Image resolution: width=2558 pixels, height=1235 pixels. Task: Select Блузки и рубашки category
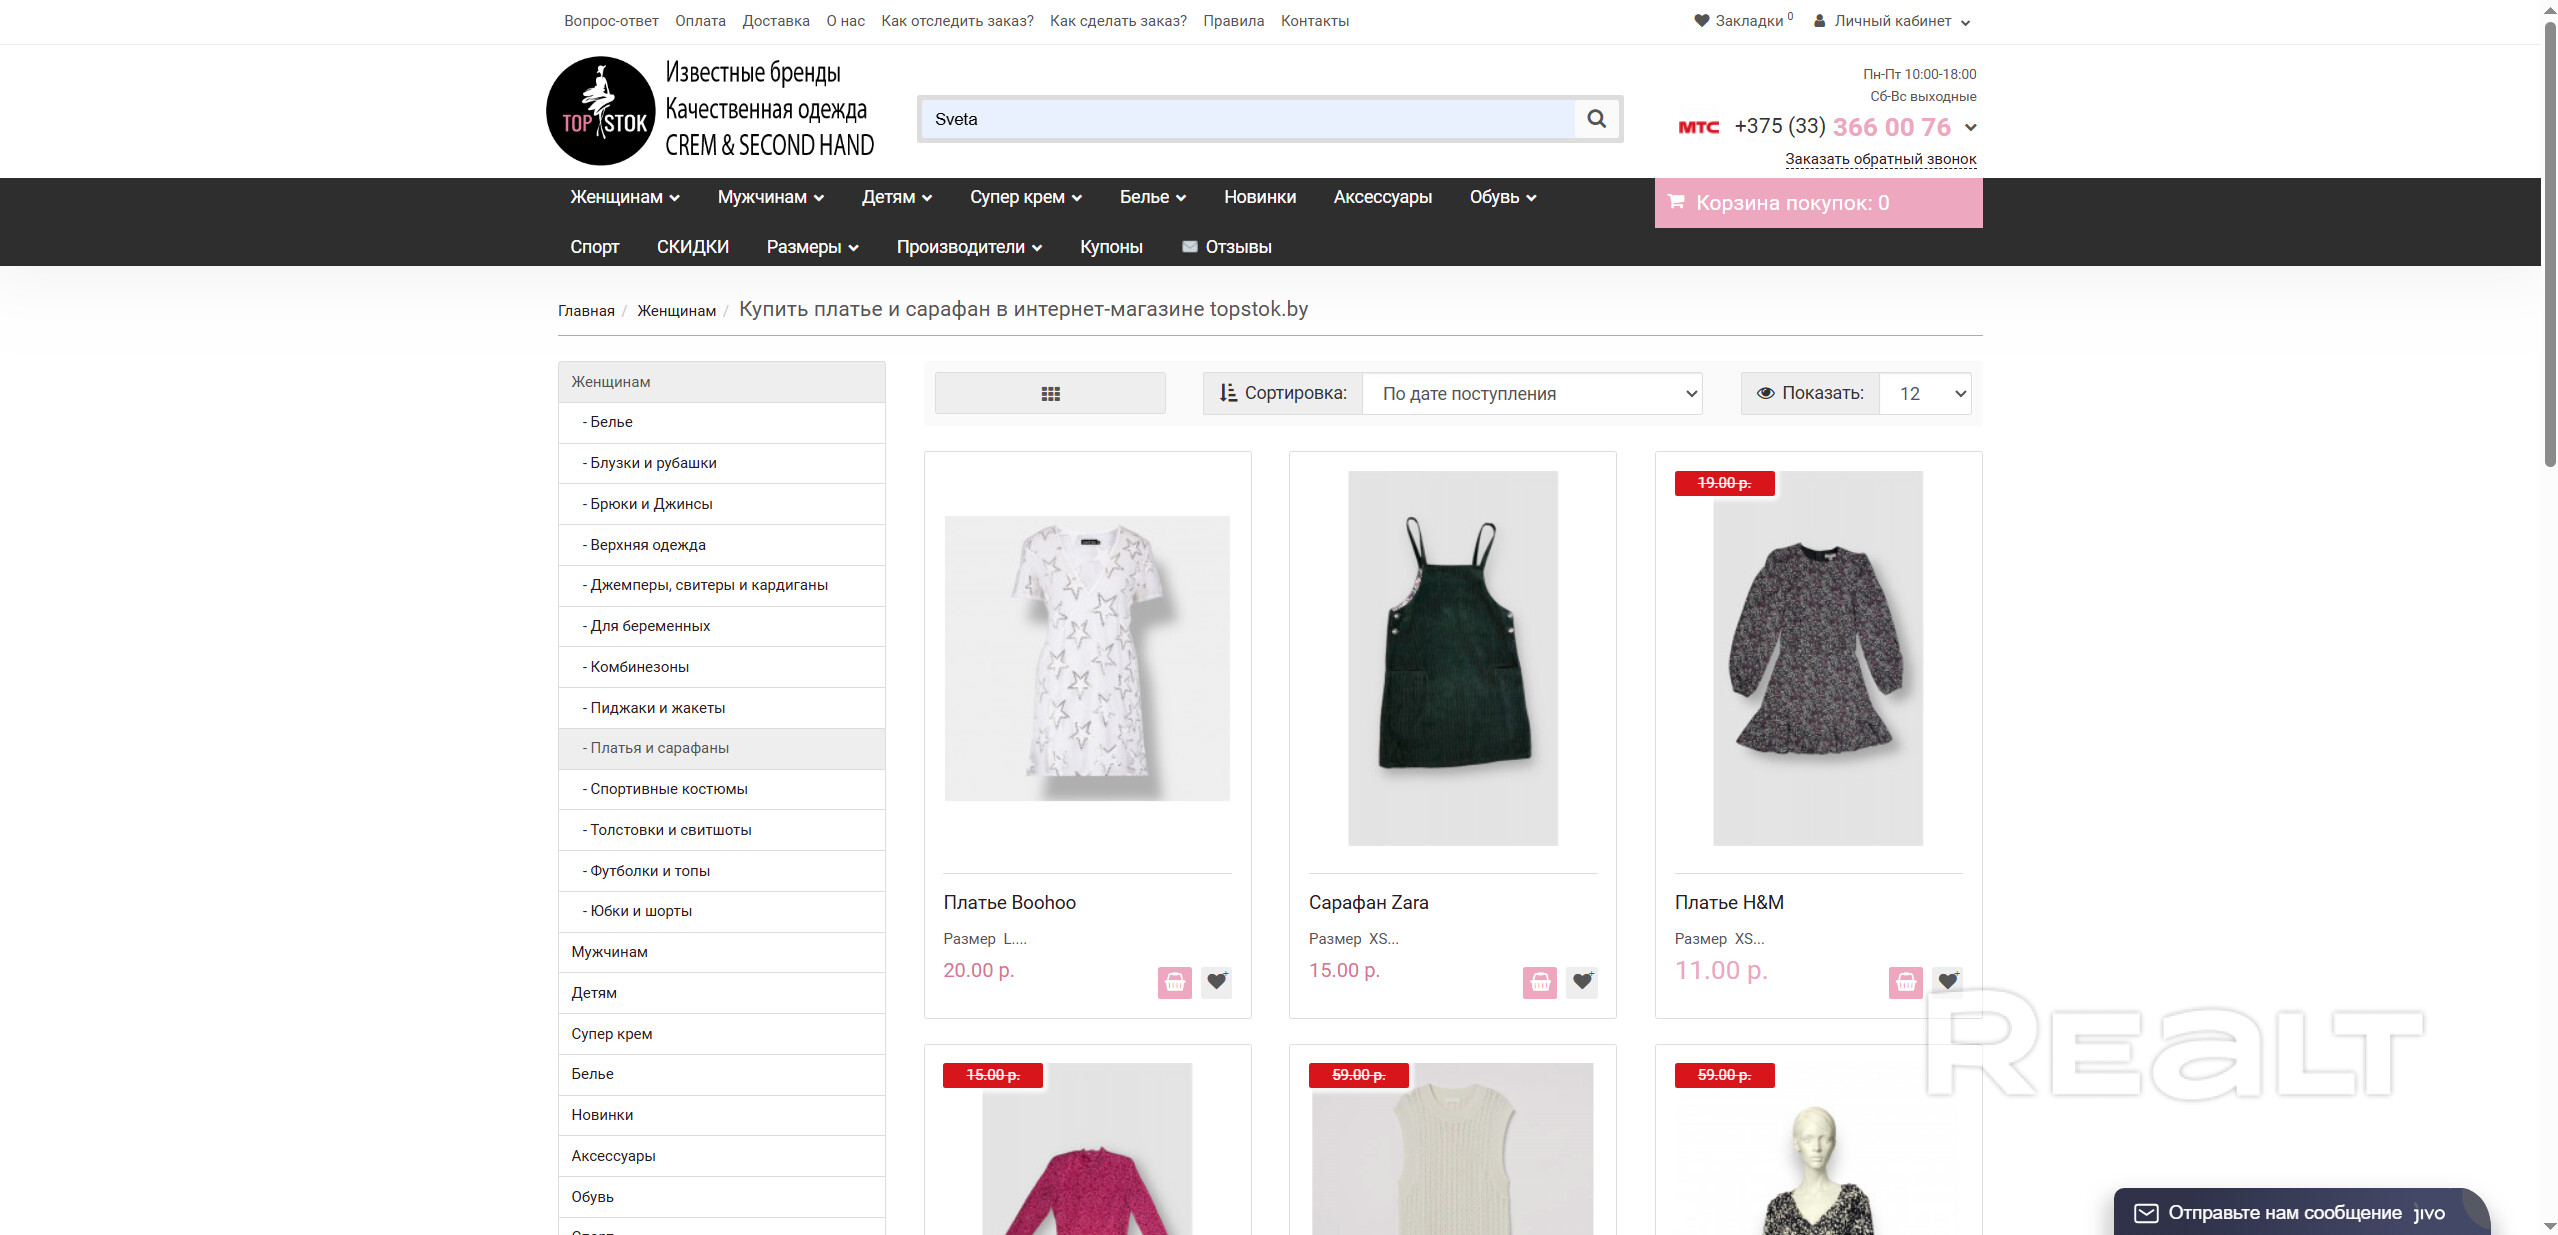[653, 463]
